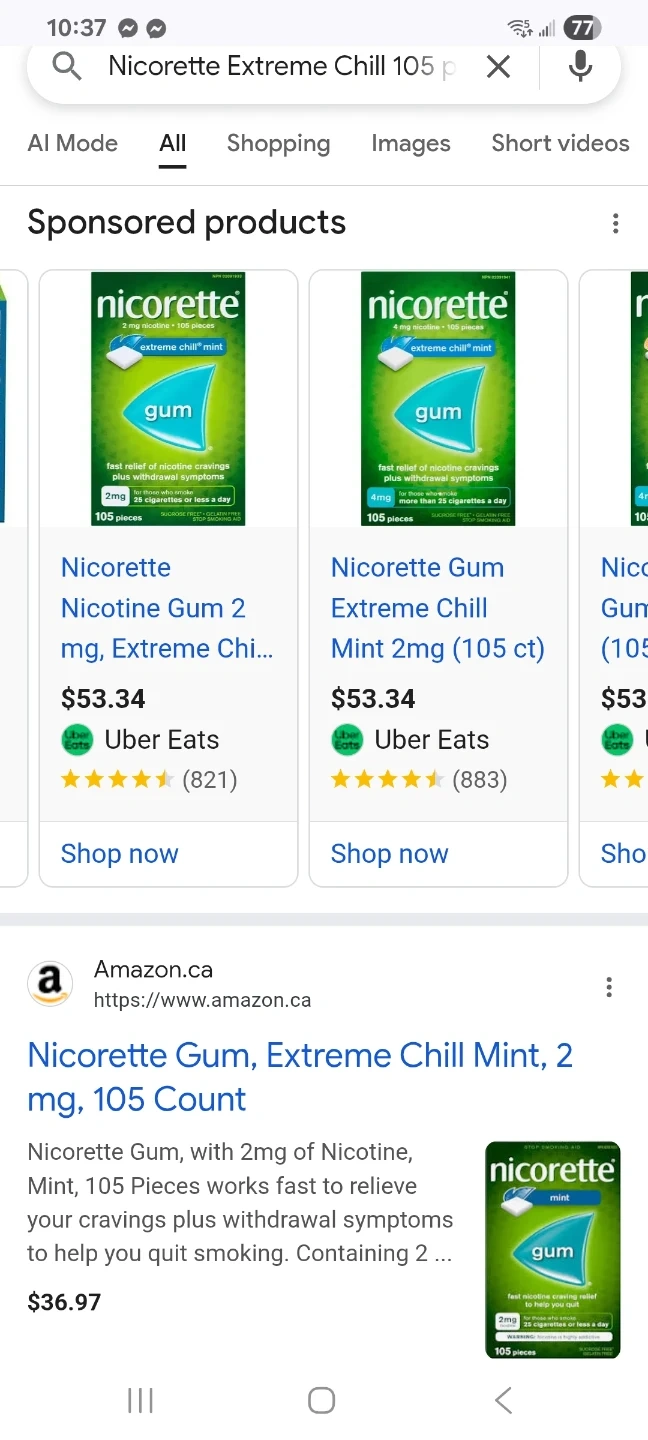The height and width of the screenshot is (1440, 648).
Task: Tap Shop now for 883-review product
Action: click(389, 854)
